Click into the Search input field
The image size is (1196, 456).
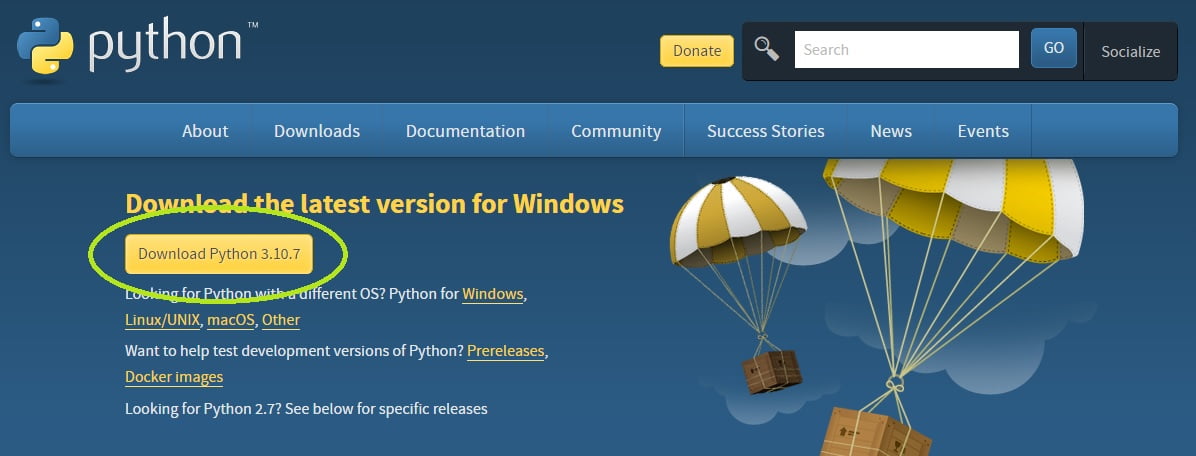coord(905,49)
